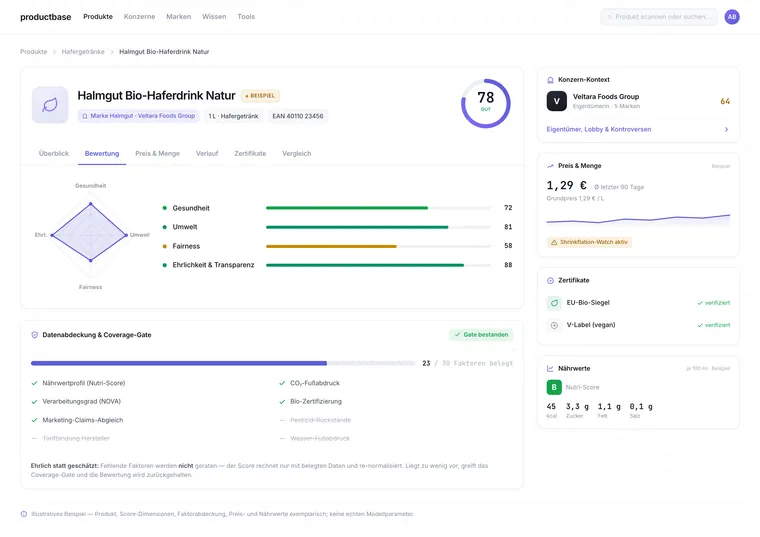Go to Hafergetränke breadcrumb

[83, 51]
